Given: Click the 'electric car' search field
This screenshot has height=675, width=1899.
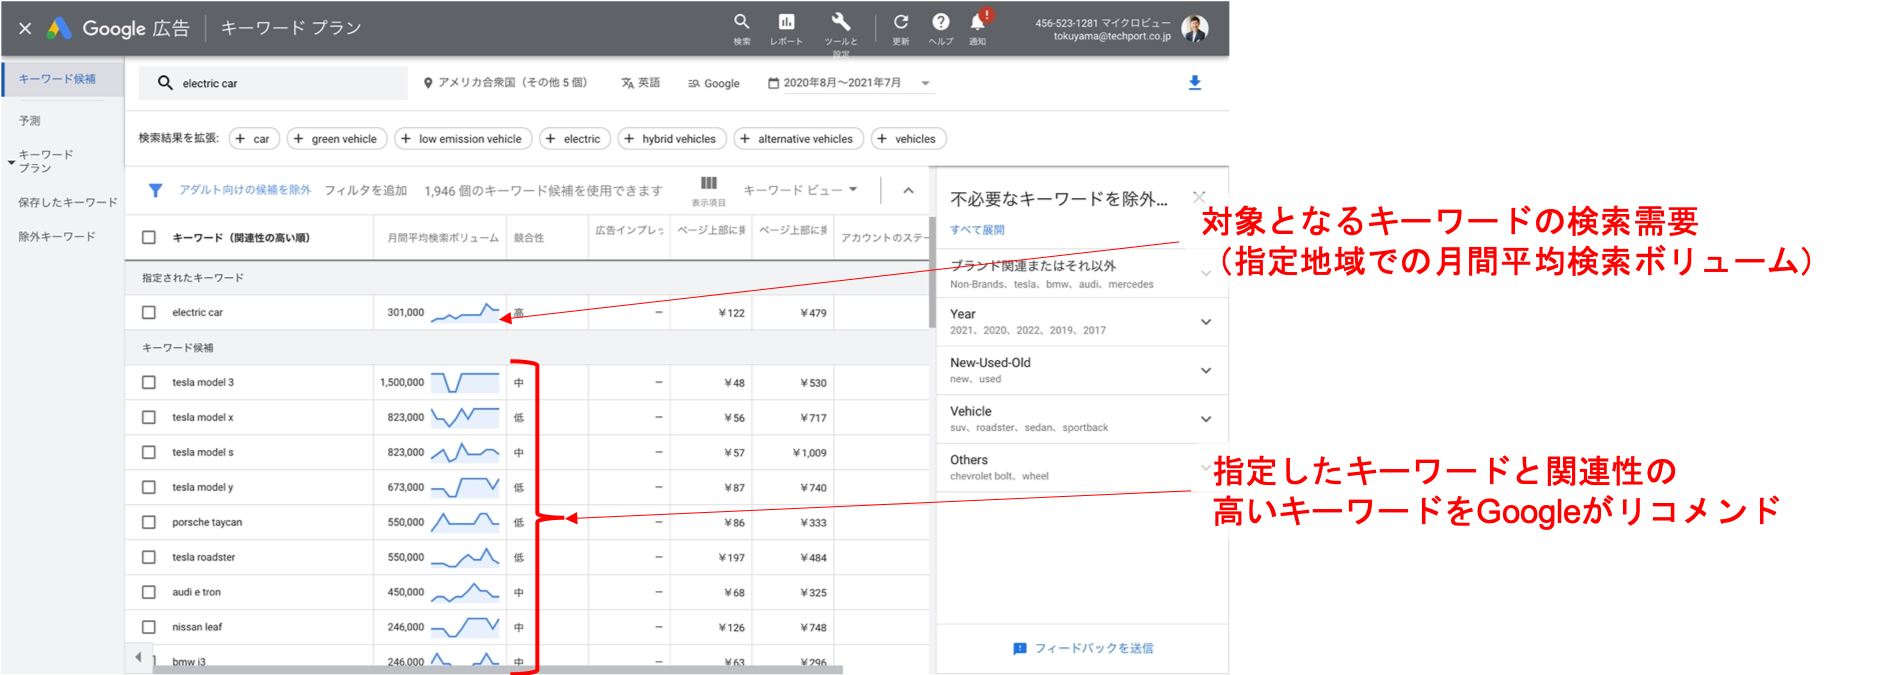Looking at the screenshot, I should coord(273,83).
